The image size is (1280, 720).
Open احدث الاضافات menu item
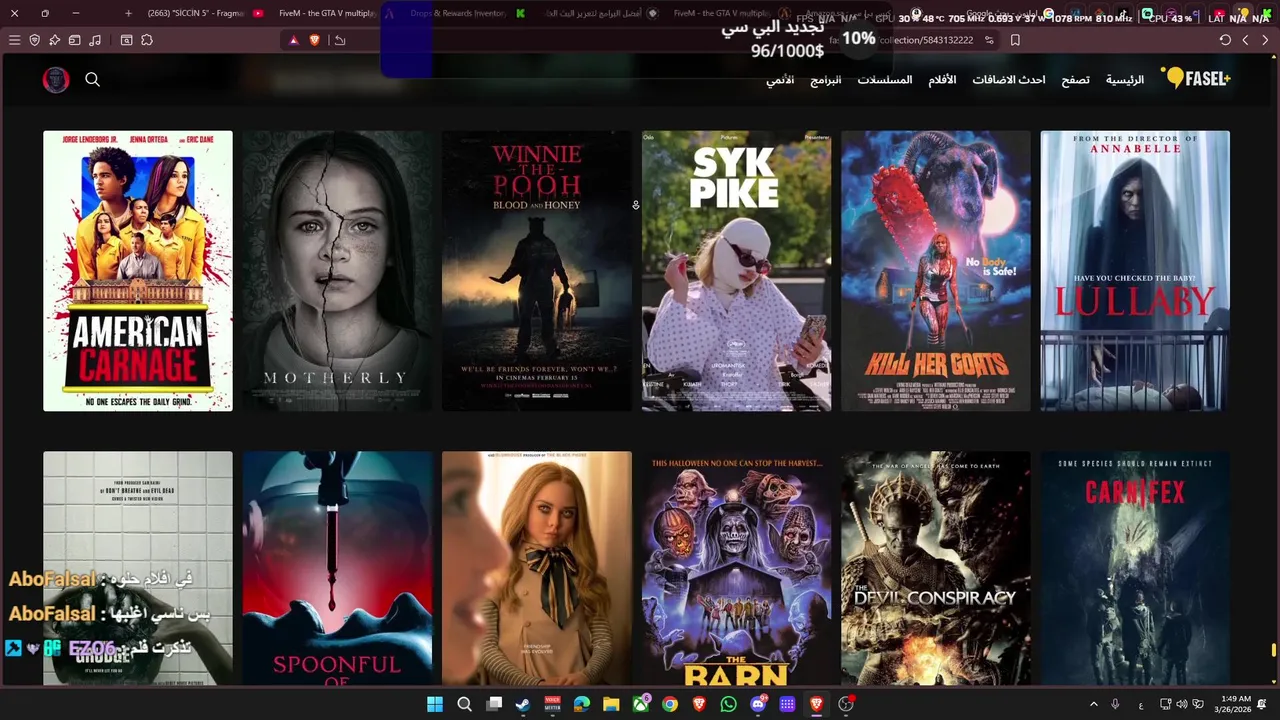1009,79
